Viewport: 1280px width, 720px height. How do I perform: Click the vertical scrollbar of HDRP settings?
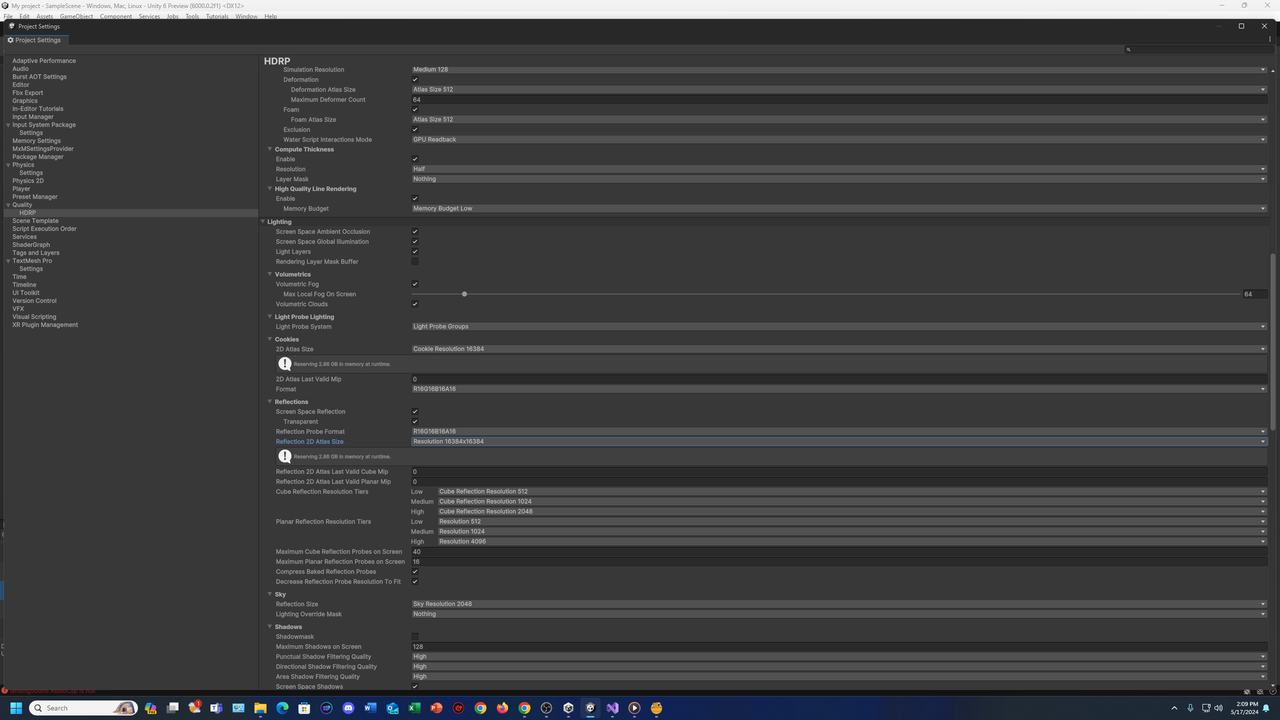[x=1273, y=340]
